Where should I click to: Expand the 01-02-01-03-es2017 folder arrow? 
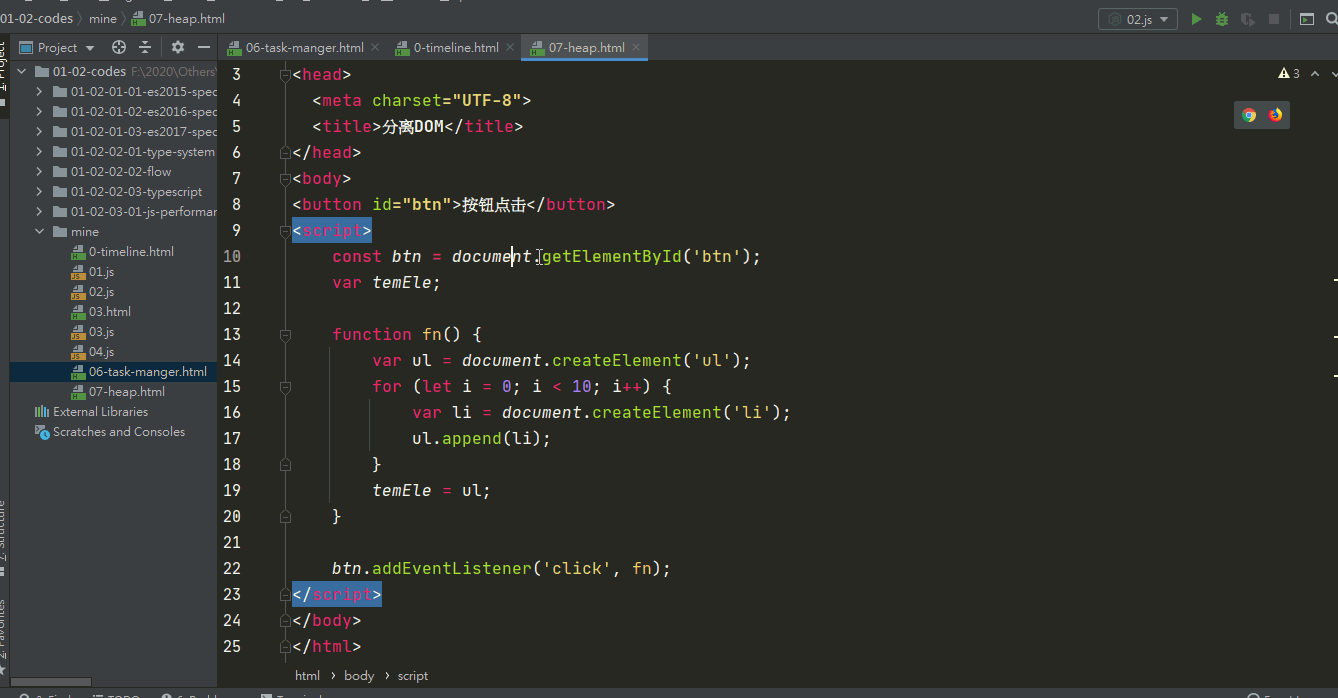click(x=40, y=132)
